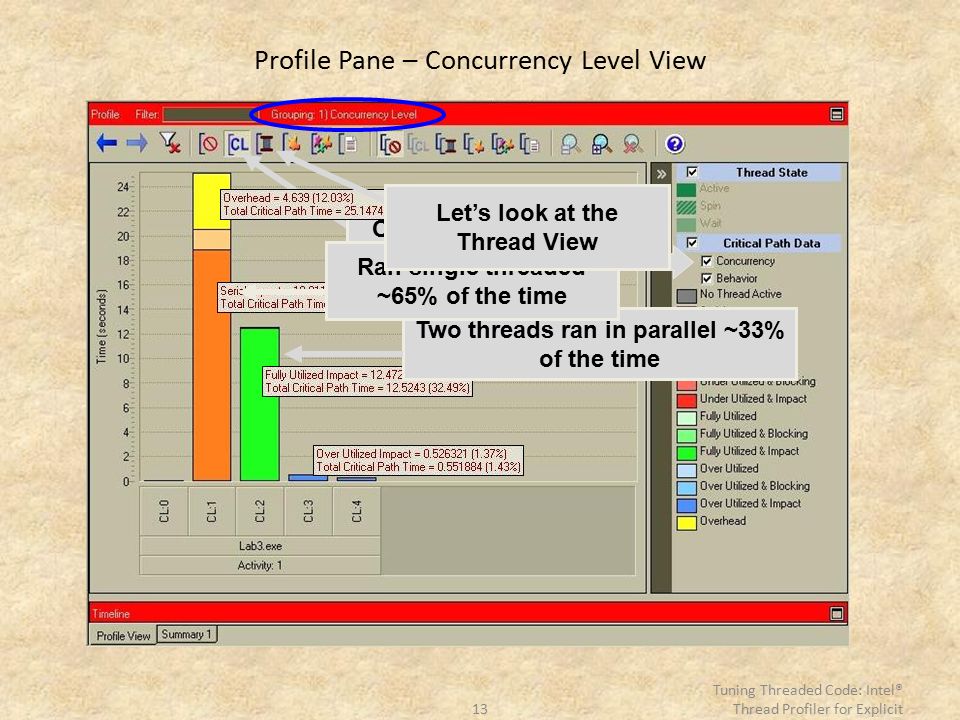Select the first-level document grouping icon
960x720 pixels.
[x=349, y=144]
